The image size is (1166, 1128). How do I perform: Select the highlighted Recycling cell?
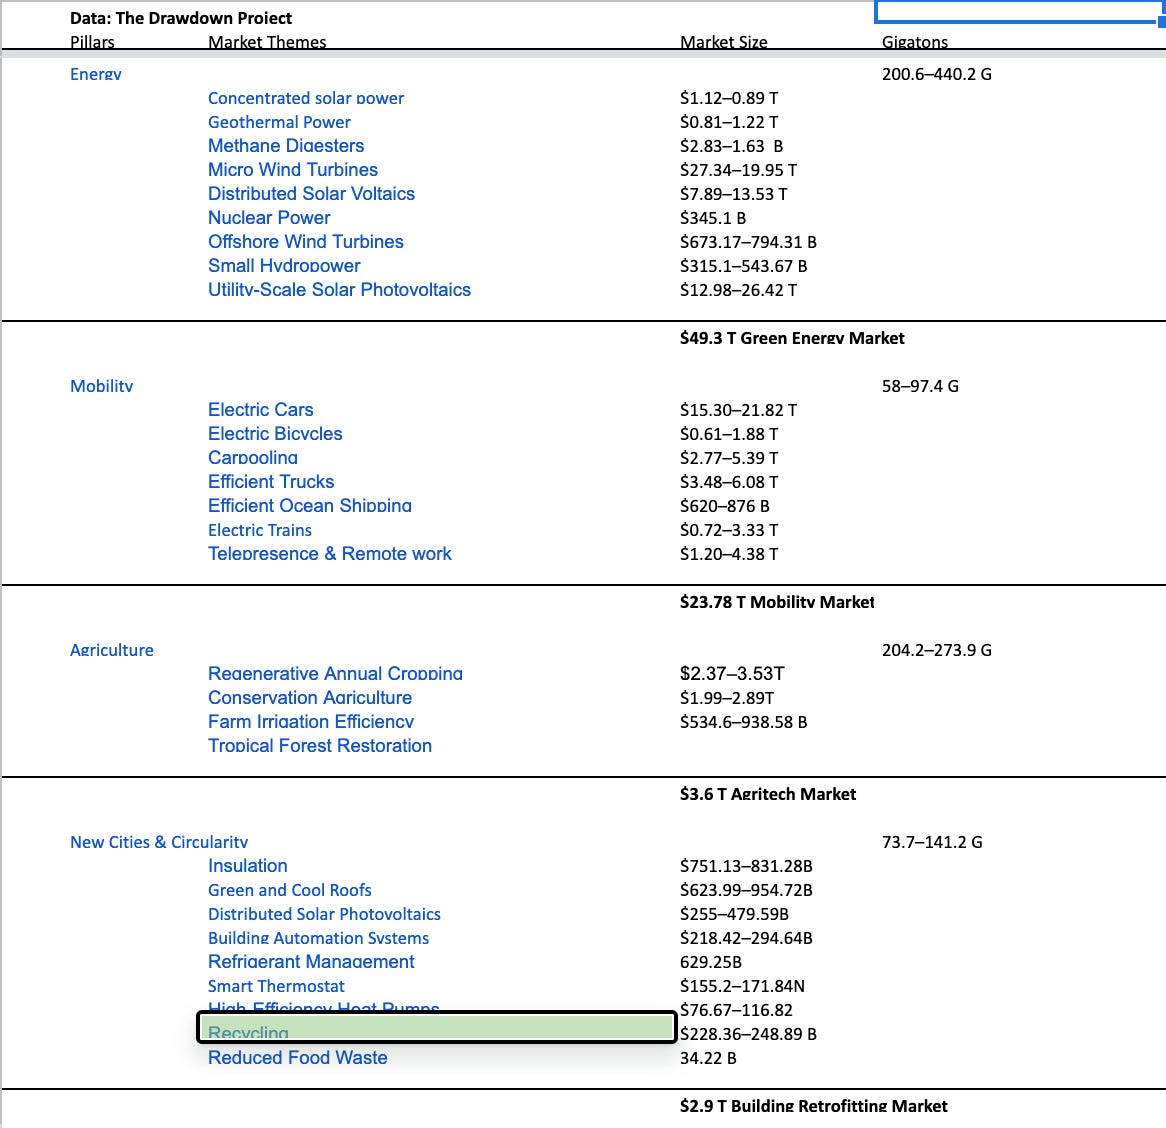pyautogui.click(x=437, y=1028)
